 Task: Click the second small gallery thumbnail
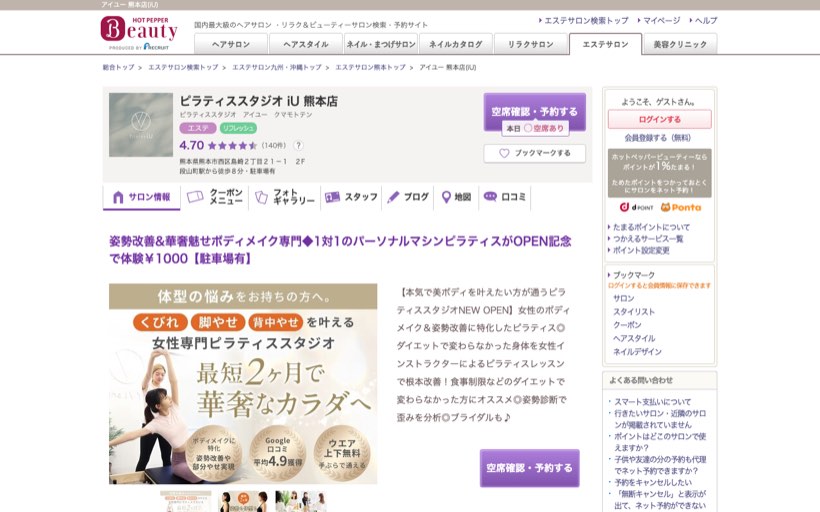[243, 501]
